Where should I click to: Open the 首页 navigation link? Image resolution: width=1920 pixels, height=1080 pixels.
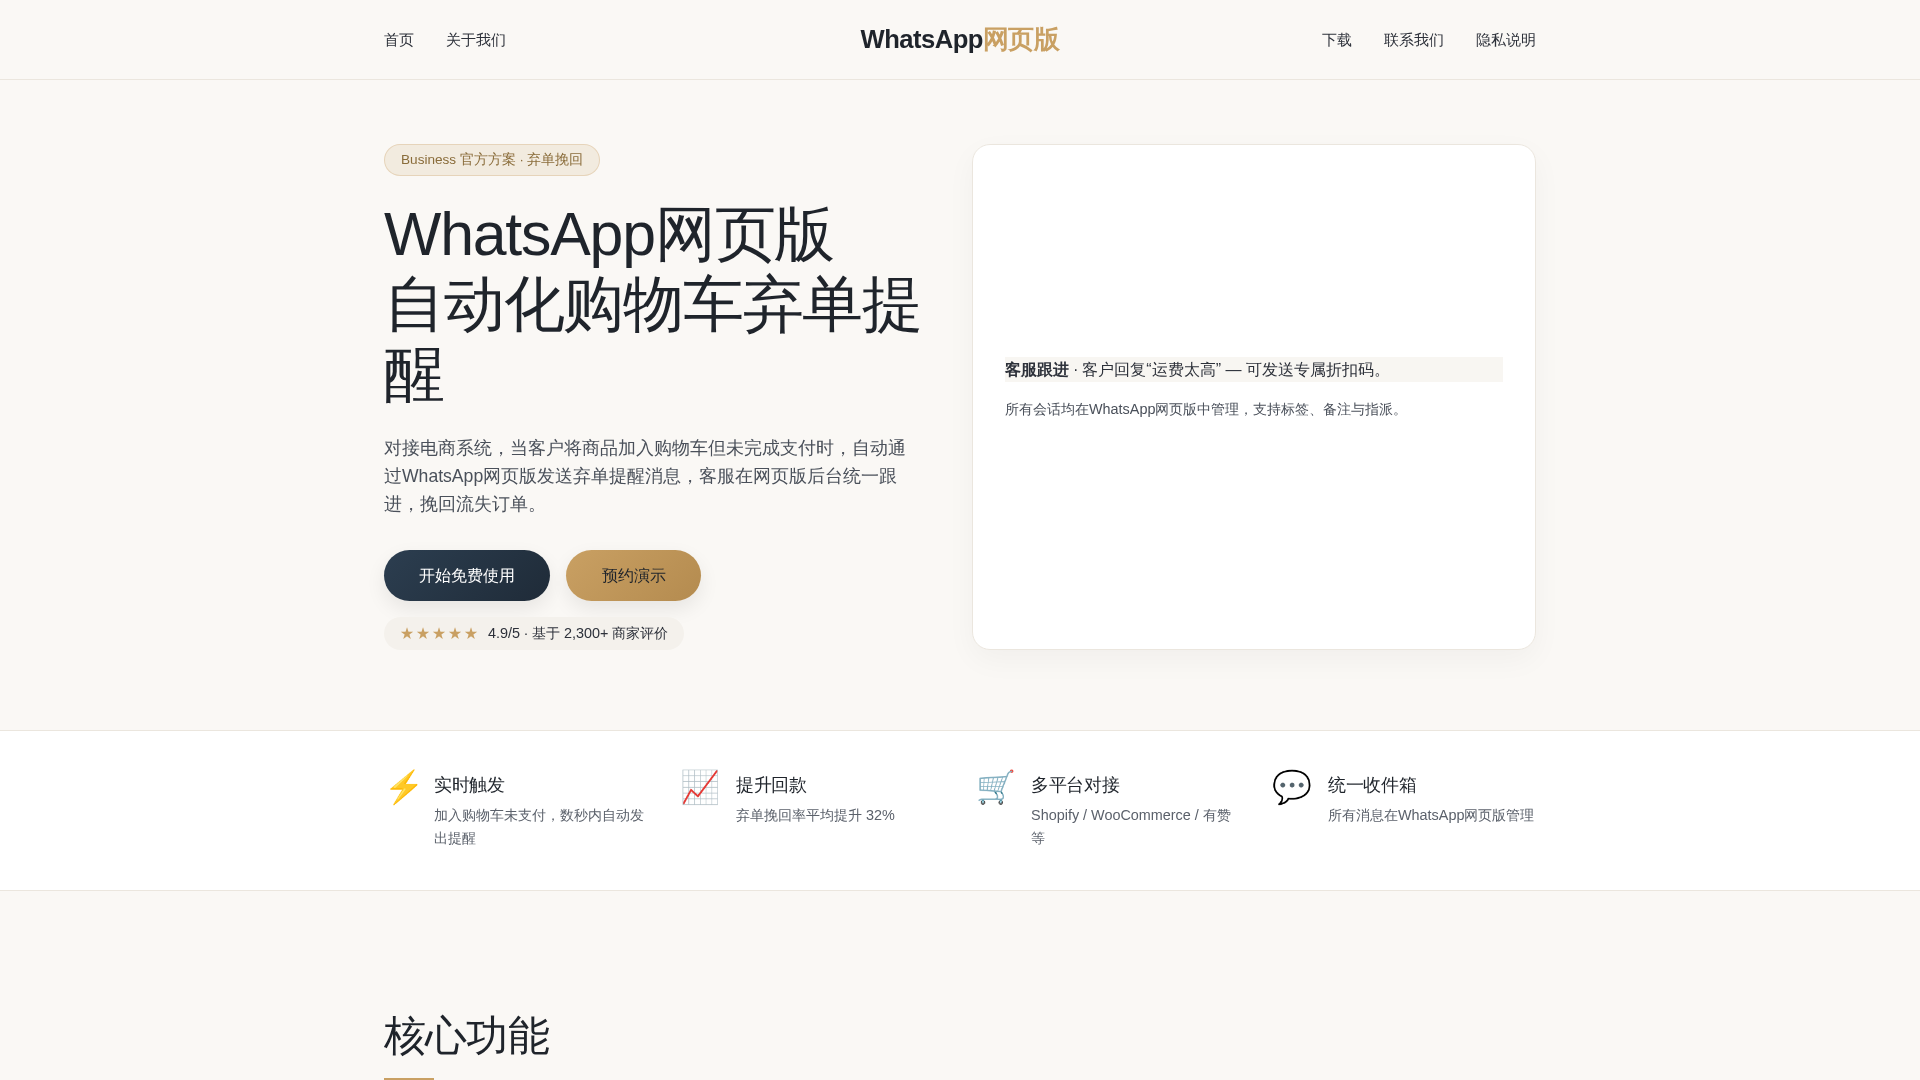(398, 40)
